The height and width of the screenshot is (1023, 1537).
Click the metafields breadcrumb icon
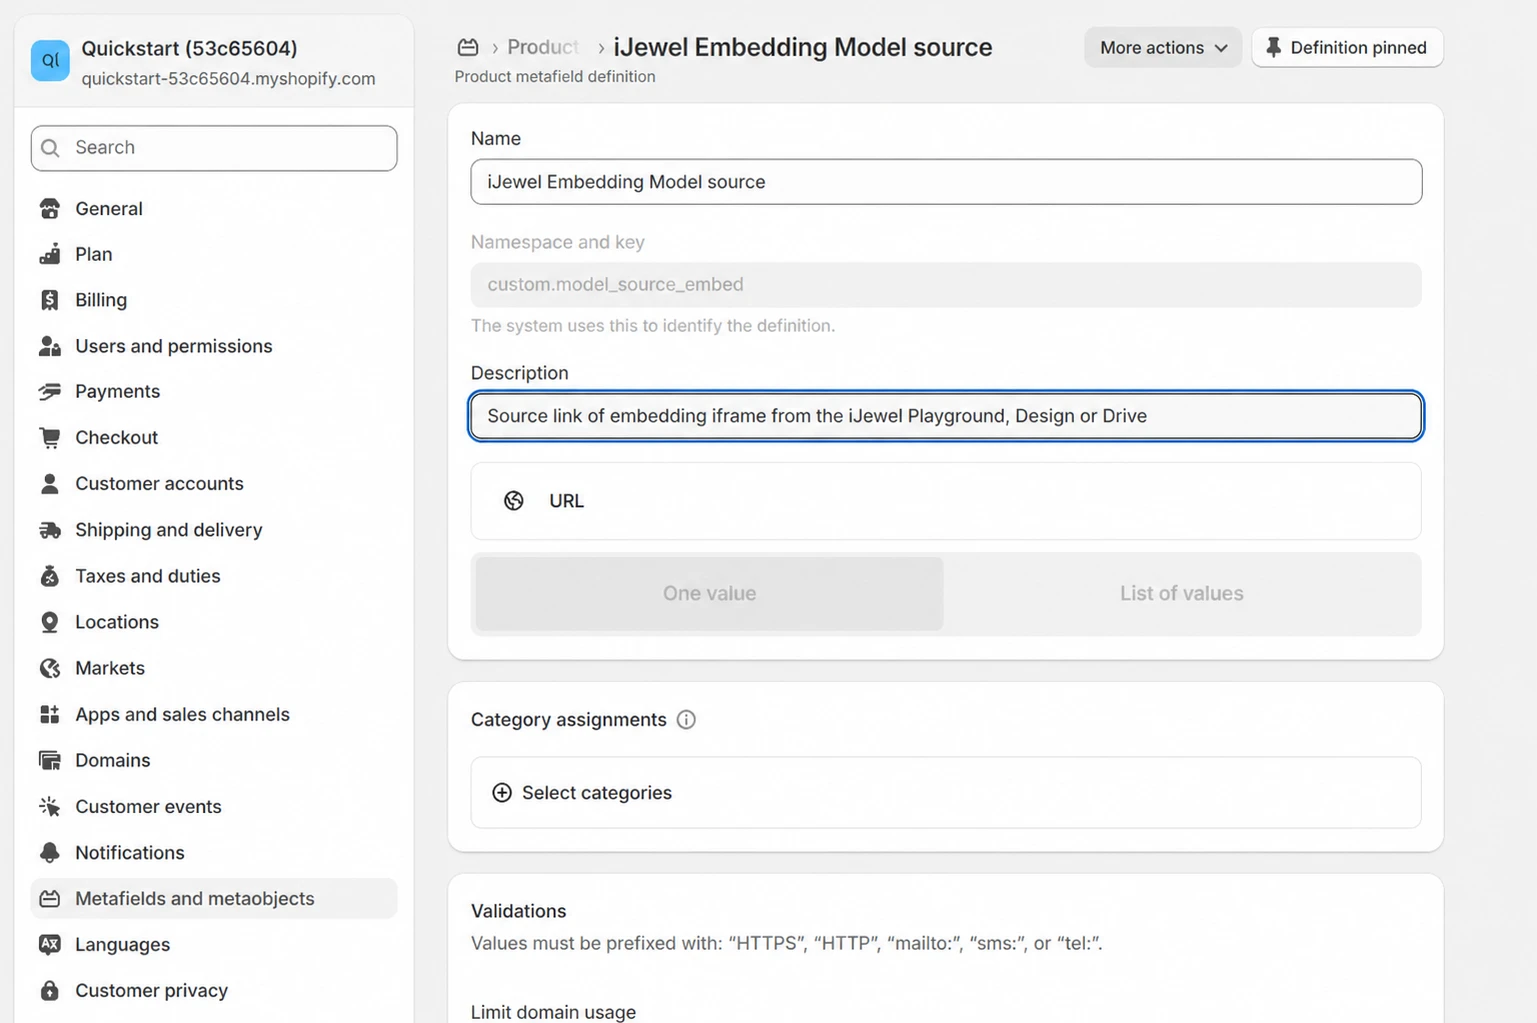click(467, 47)
